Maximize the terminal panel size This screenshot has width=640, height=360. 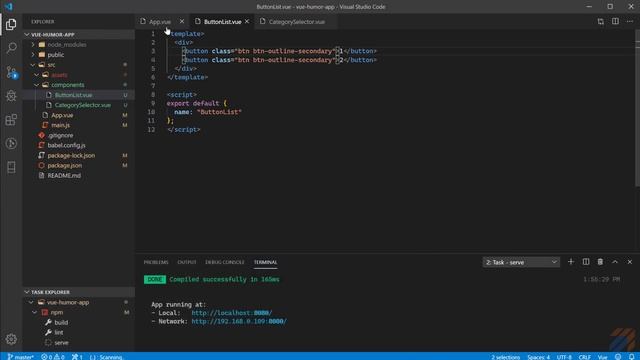coord(615,262)
